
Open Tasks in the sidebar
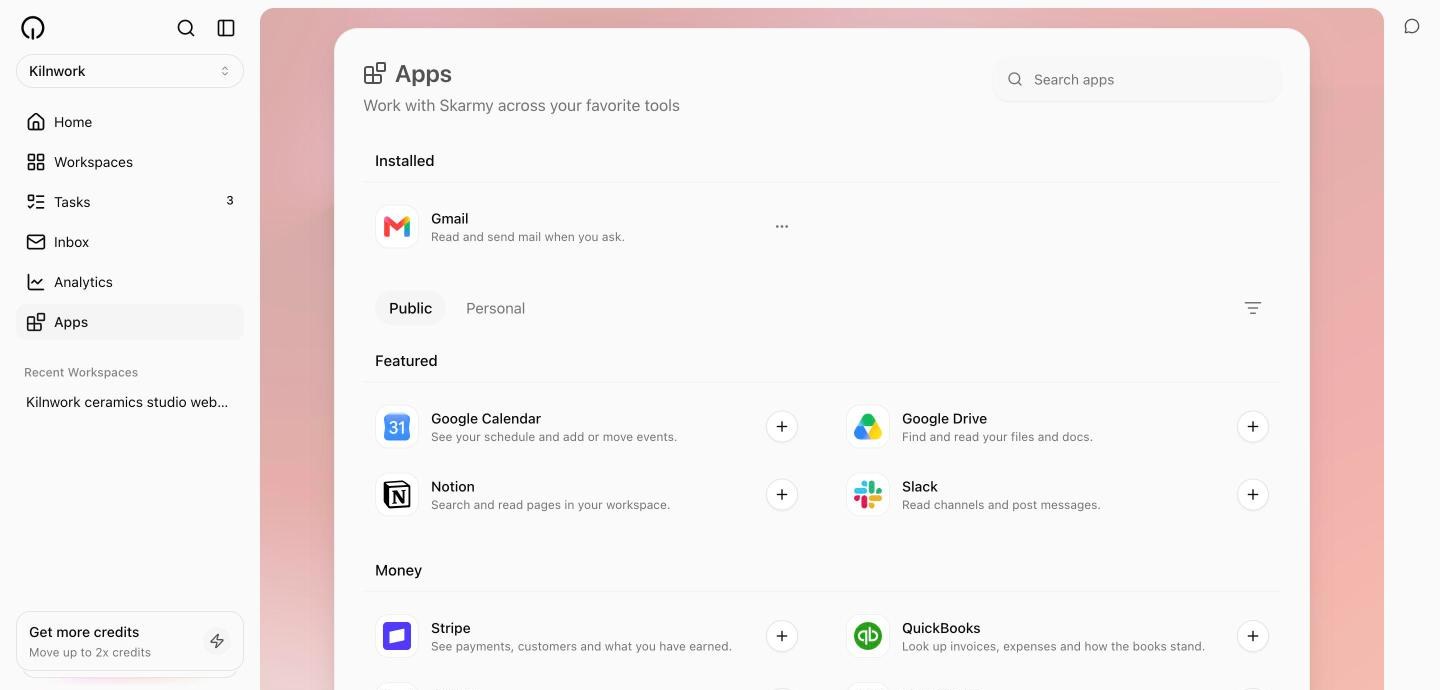130,202
